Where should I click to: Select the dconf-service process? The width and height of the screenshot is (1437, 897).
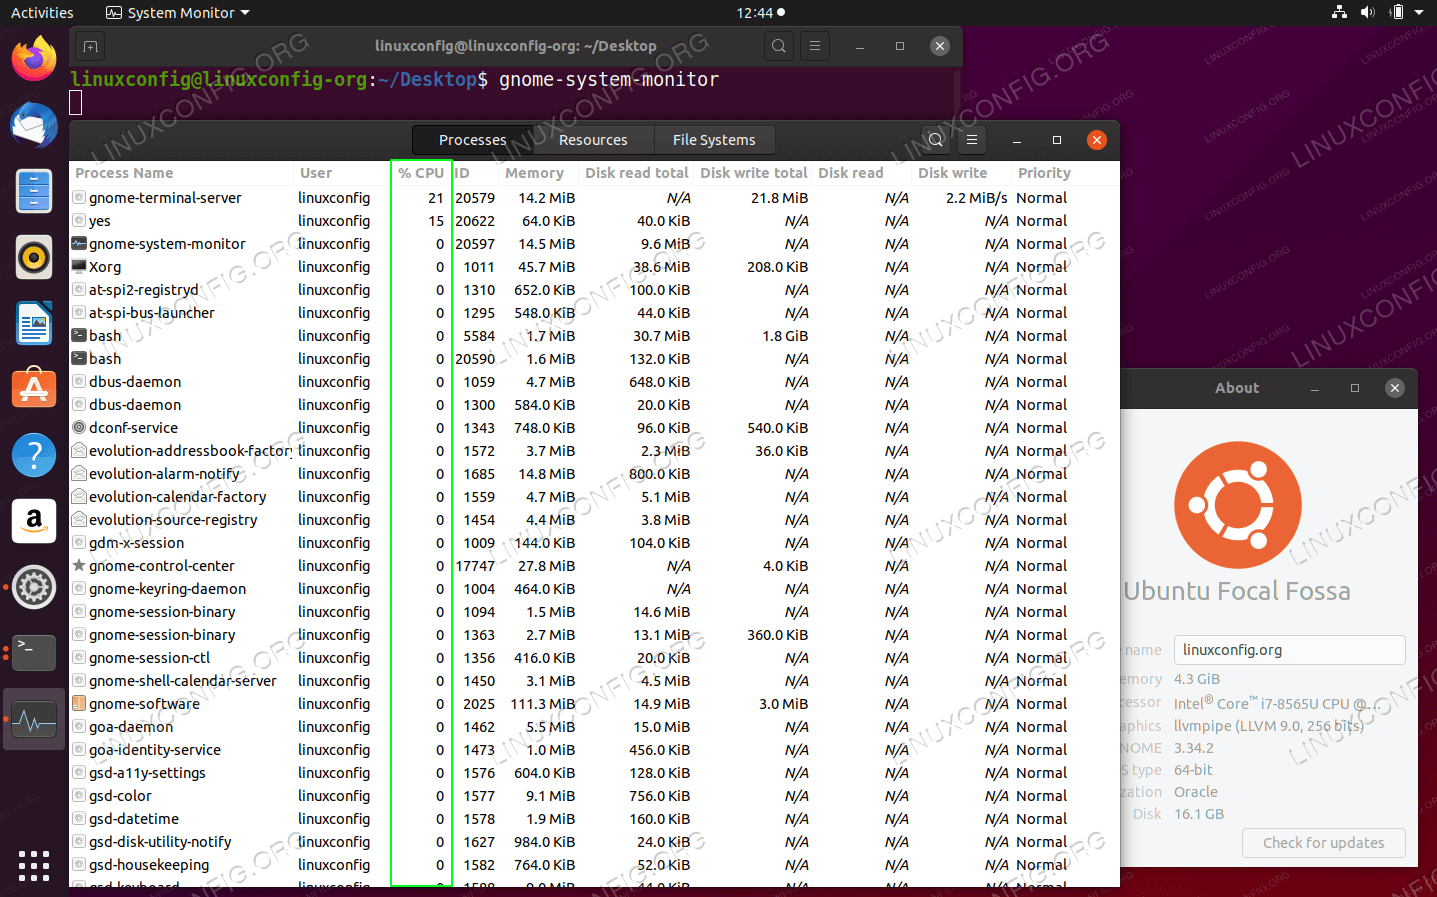(594, 428)
